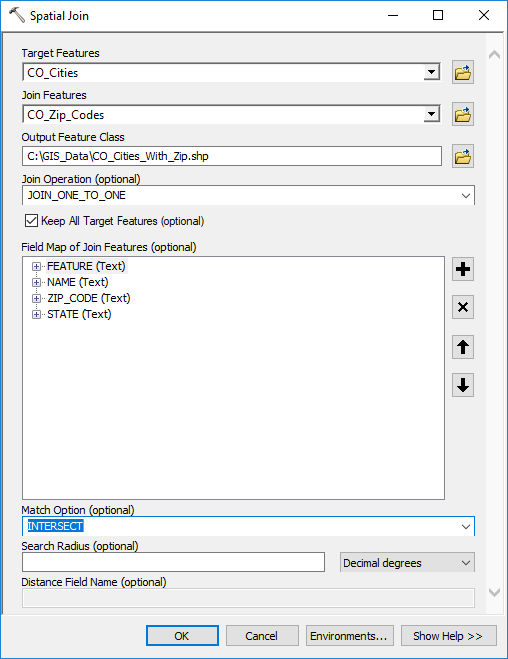508x659 pixels.
Task: Click the Search Radius input field
Action: [174, 562]
